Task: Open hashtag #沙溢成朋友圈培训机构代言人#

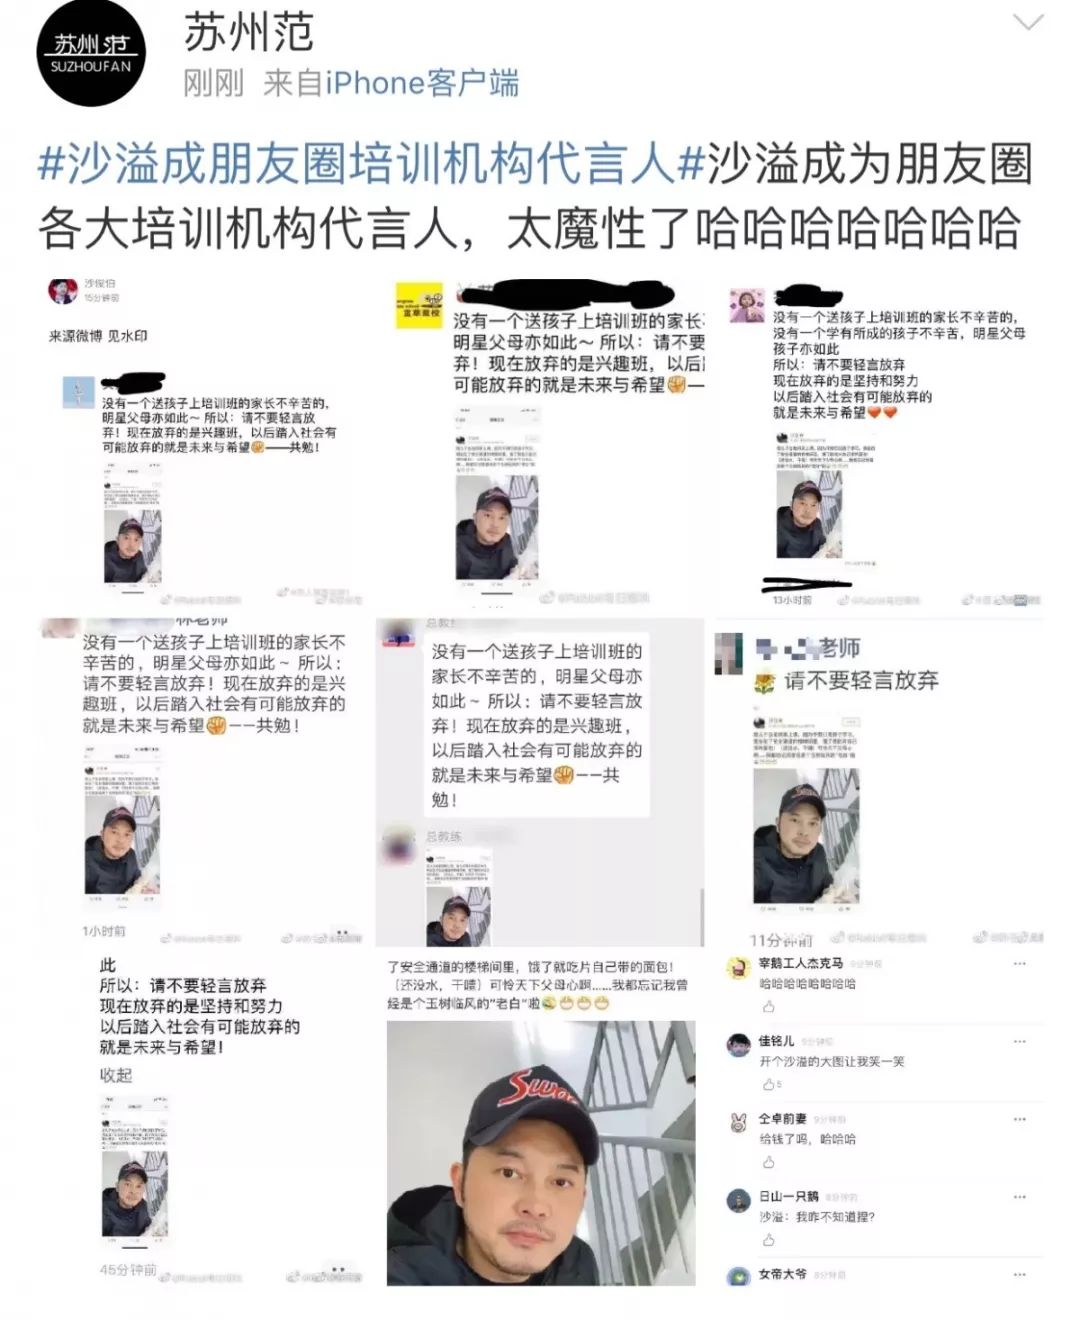Action: click(x=357, y=165)
